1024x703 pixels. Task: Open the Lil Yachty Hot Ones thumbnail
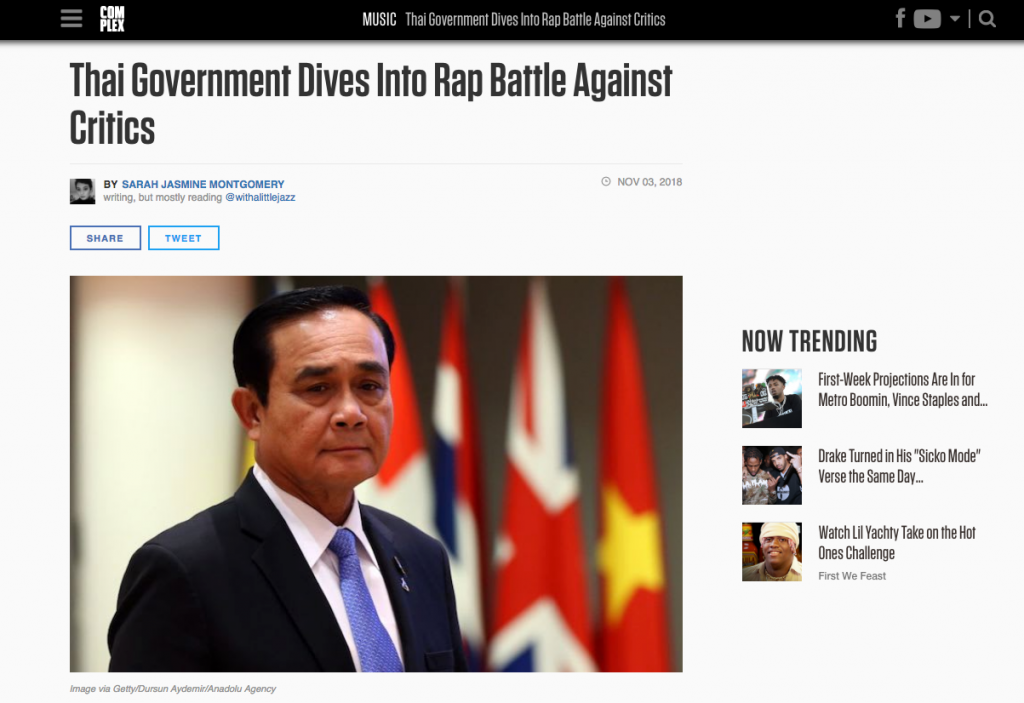pos(771,551)
